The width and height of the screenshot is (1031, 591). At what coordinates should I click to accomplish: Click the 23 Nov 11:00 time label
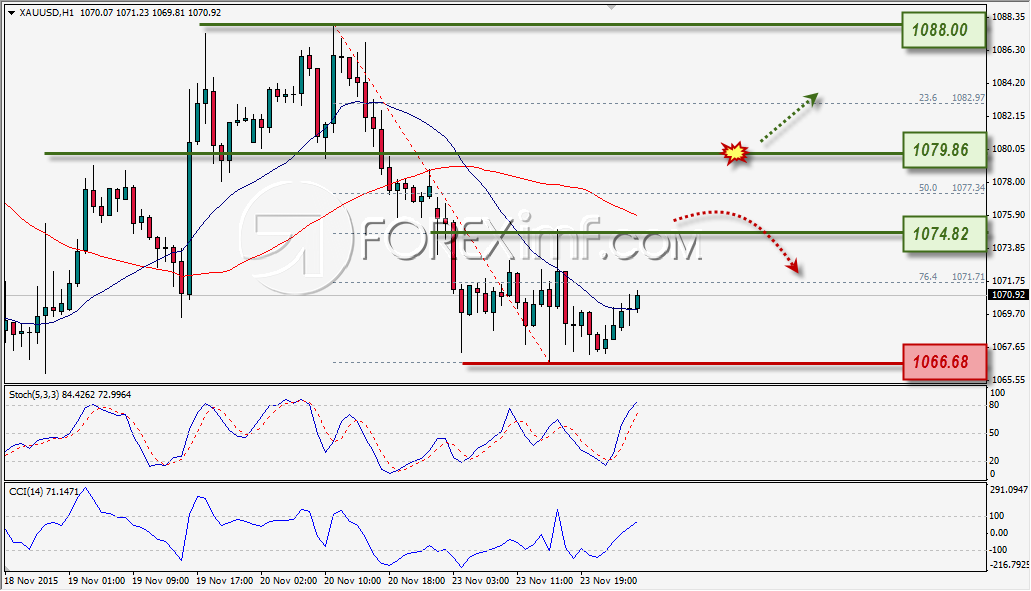tap(544, 580)
